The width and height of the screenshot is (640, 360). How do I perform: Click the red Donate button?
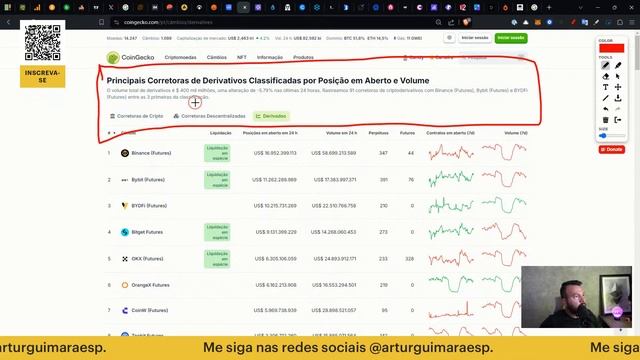coord(611,149)
